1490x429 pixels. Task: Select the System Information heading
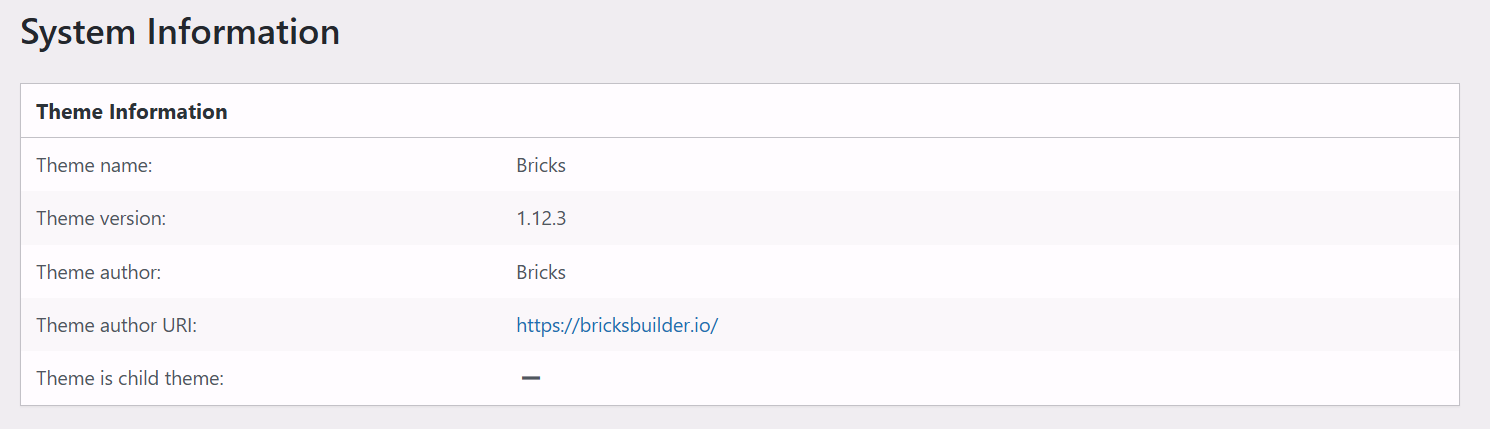[180, 32]
